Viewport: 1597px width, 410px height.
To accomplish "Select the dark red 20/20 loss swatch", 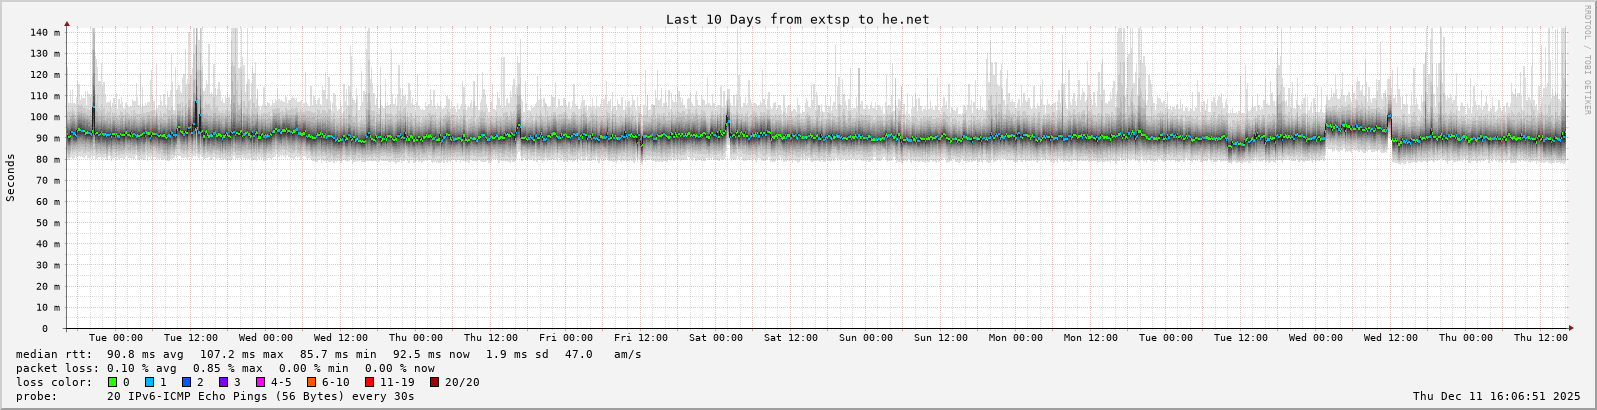I will pos(434,382).
